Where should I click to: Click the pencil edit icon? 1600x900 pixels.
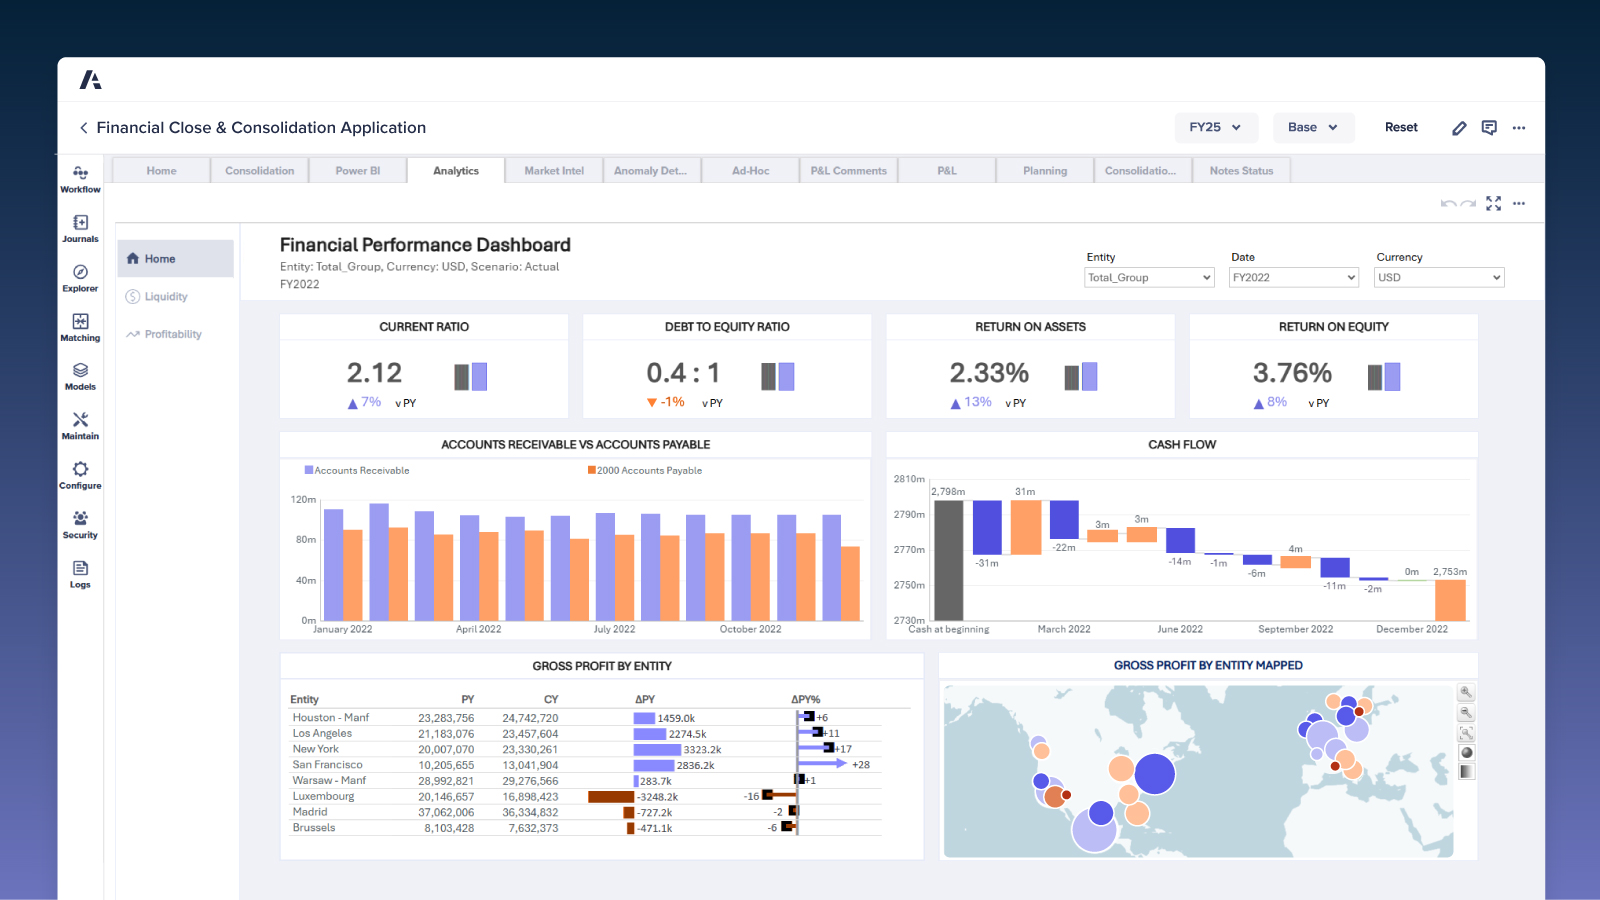(x=1459, y=128)
